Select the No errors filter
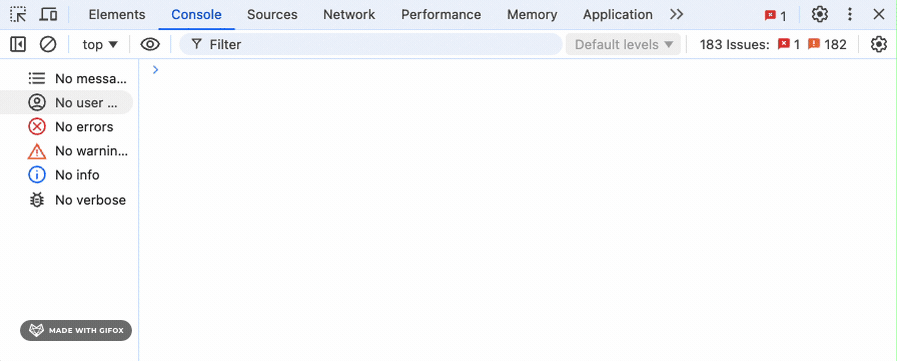The image size is (897, 361). click(x=69, y=126)
